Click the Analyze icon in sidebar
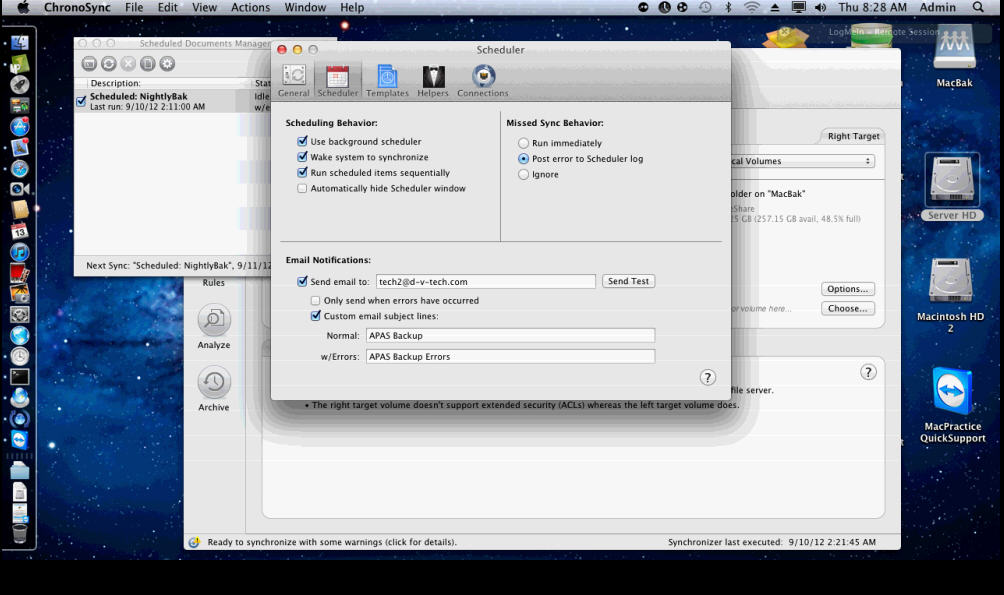1004x595 pixels. [214, 322]
